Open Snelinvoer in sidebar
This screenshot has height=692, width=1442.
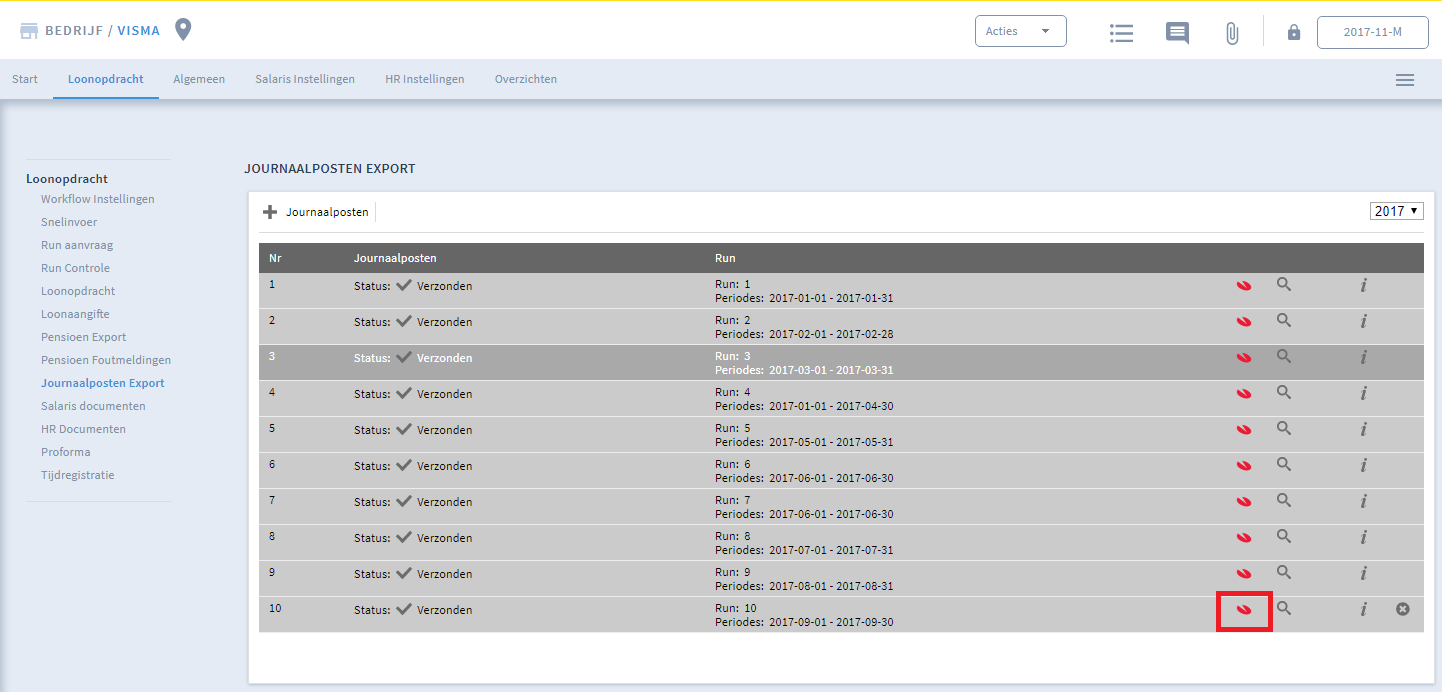tap(69, 222)
